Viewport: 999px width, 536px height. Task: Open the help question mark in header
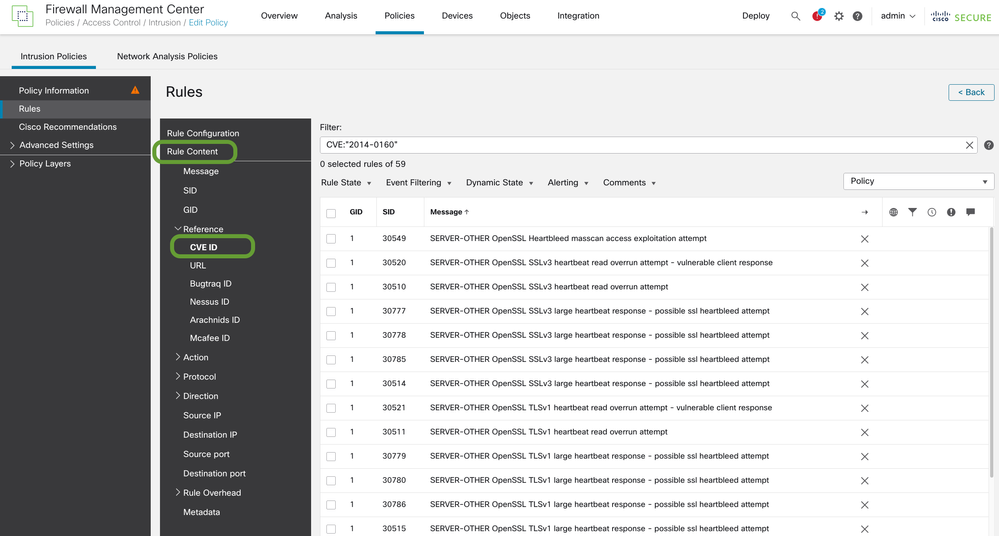pos(858,16)
